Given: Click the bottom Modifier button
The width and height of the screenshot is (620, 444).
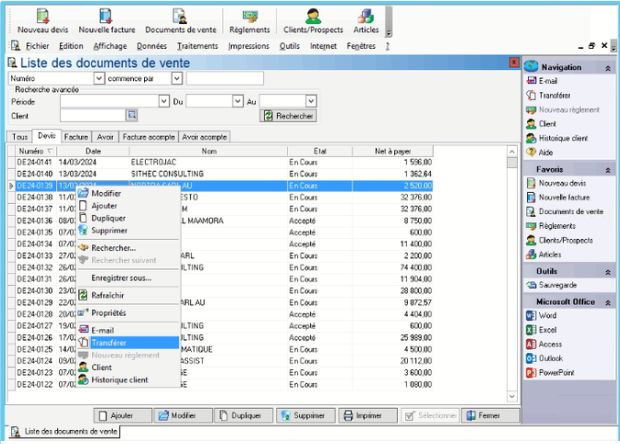Looking at the screenshot, I should tap(183, 416).
